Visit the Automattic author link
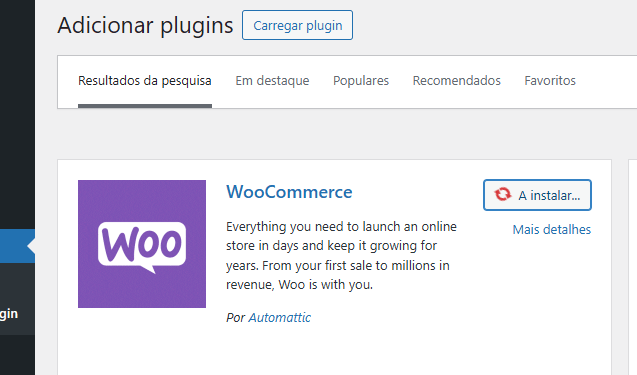Viewport: 637px width, 375px height. pyautogui.click(x=280, y=317)
